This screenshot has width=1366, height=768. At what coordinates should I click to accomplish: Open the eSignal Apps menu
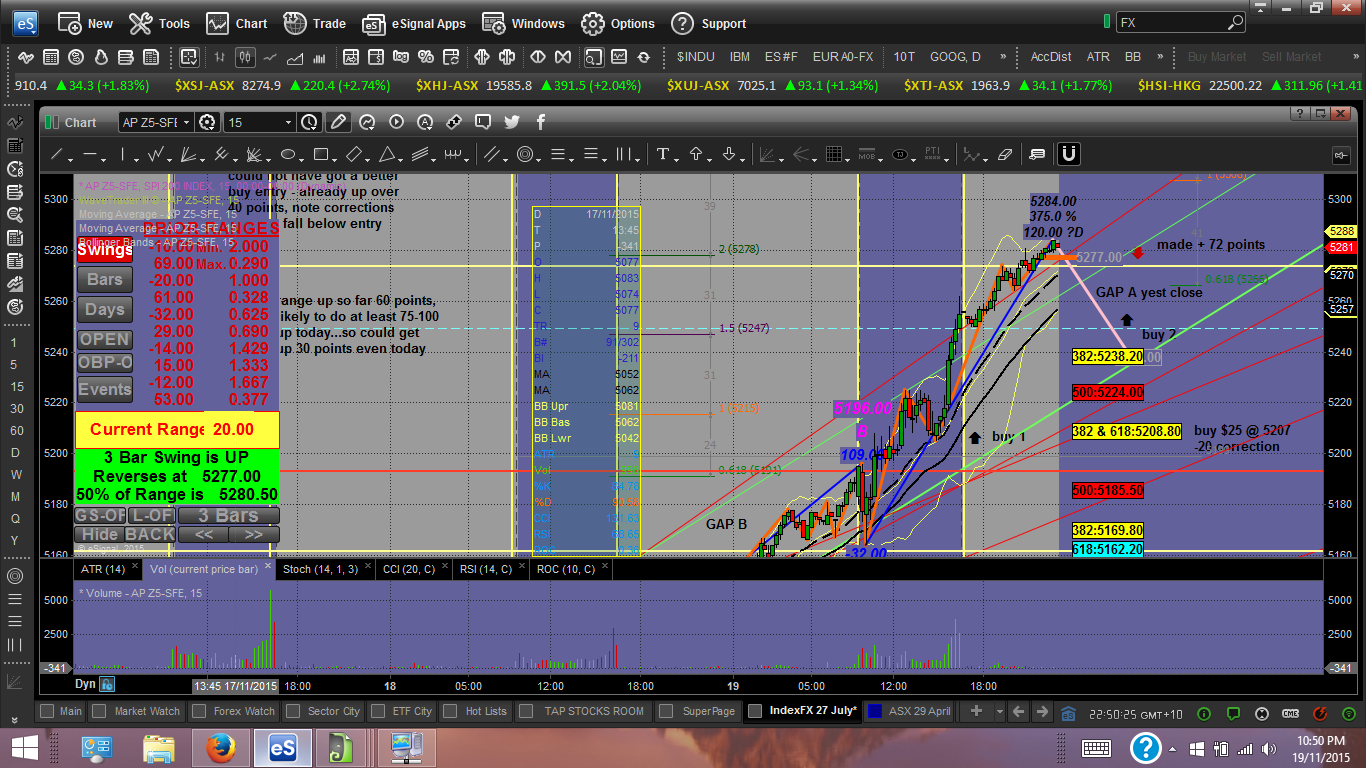tap(414, 23)
